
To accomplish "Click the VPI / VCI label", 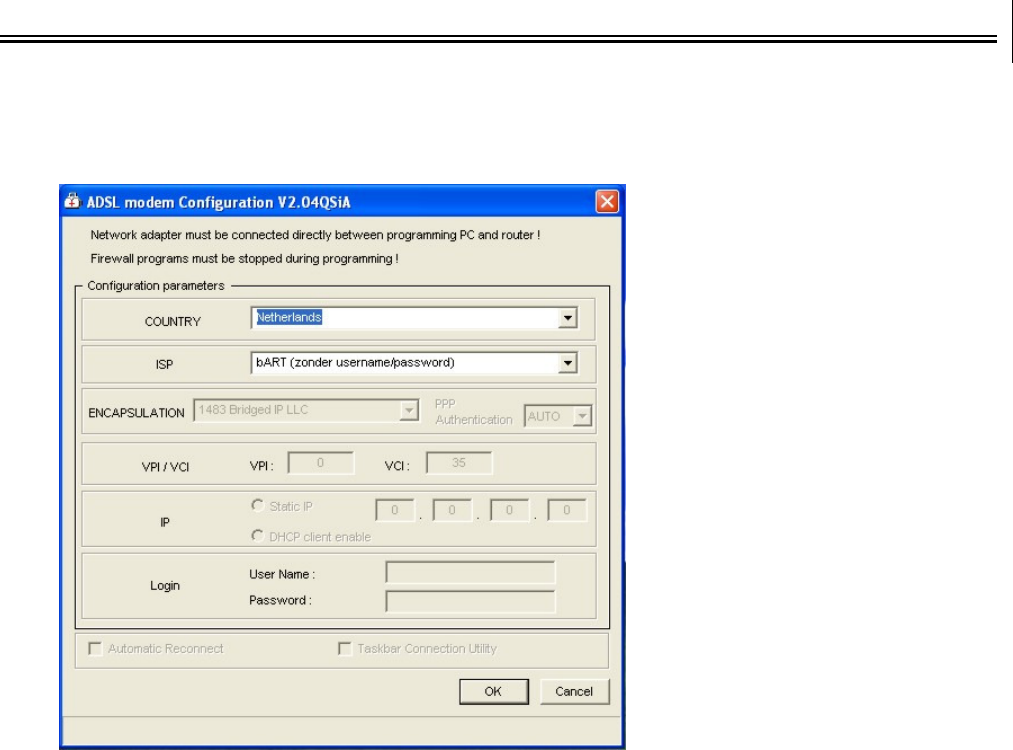I will coord(165,467).
